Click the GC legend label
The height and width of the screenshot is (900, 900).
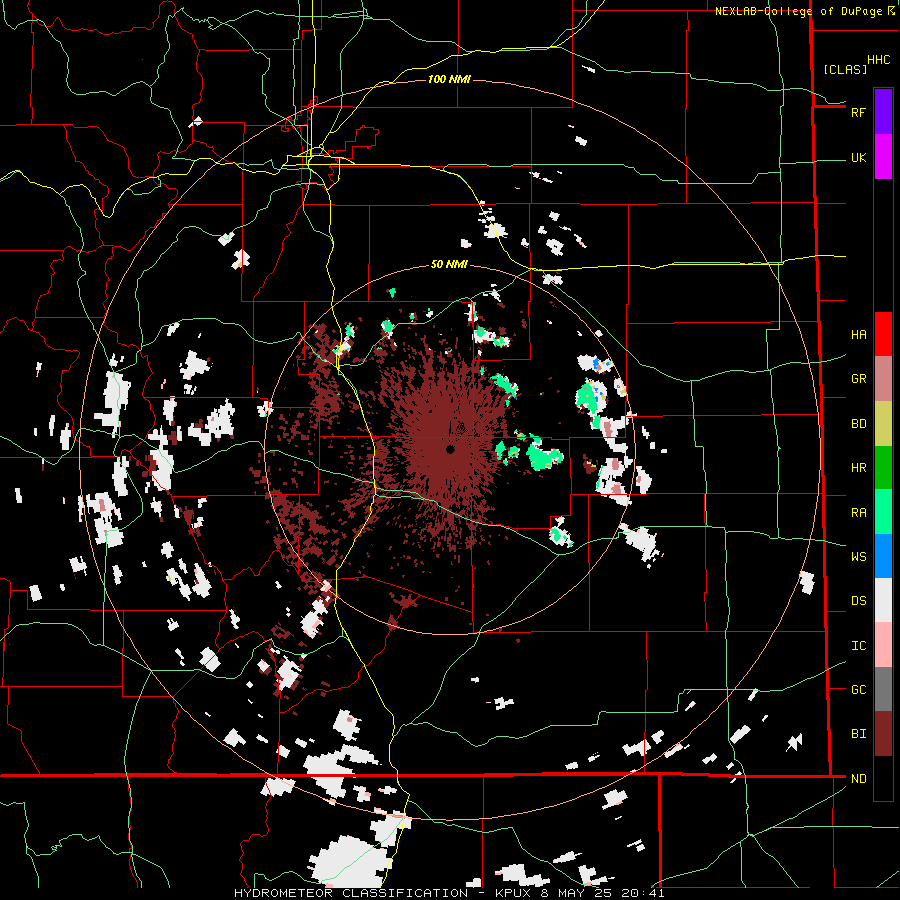click(x=858, y=690)
